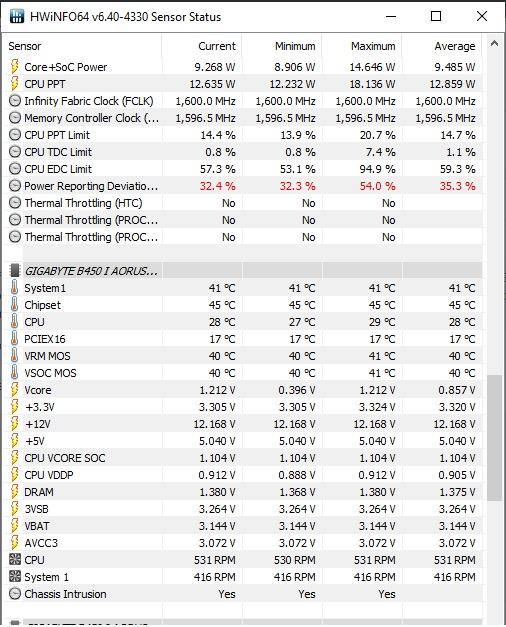Click the chip icon for GIGABYTE B450 I AORUS
The width and height of the screenshot is (506, 627).
pos(14,271)
